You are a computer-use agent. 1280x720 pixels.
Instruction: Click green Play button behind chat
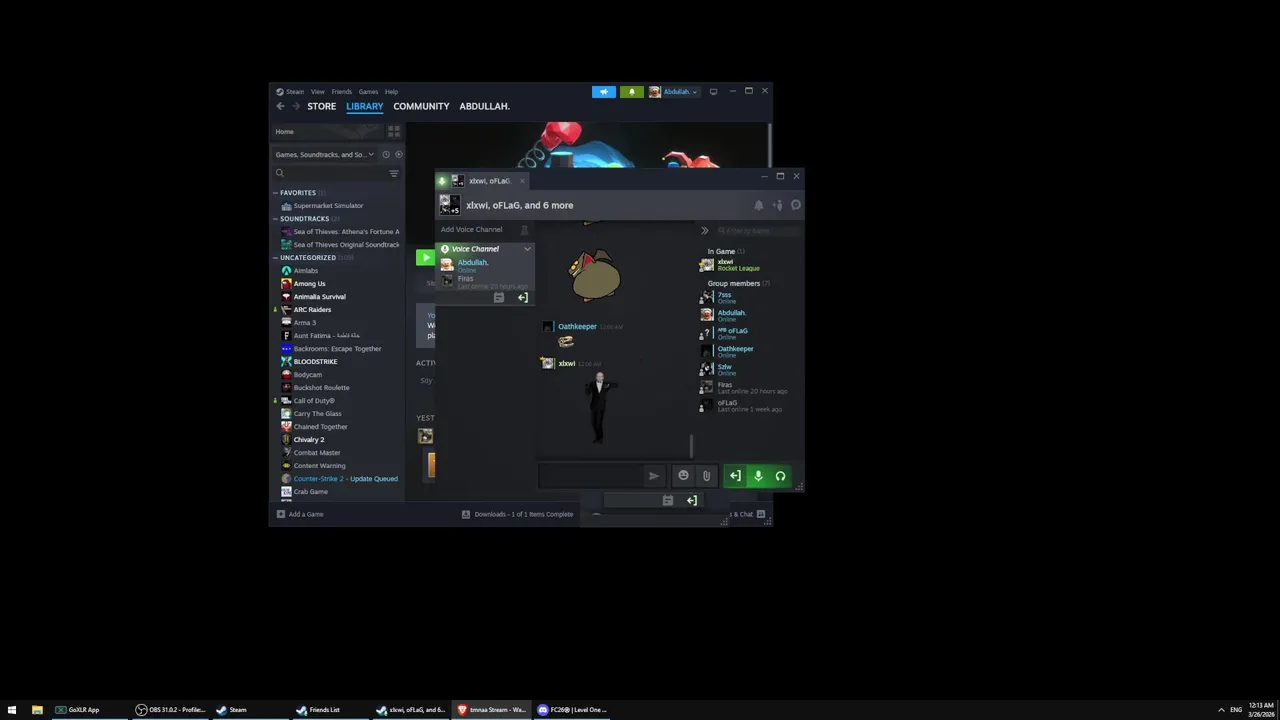[425, 258]
